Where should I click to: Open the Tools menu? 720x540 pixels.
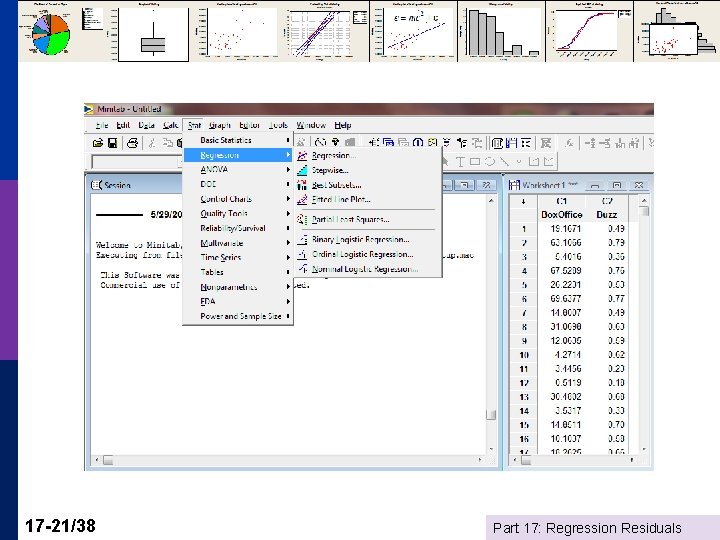point(278,125)
